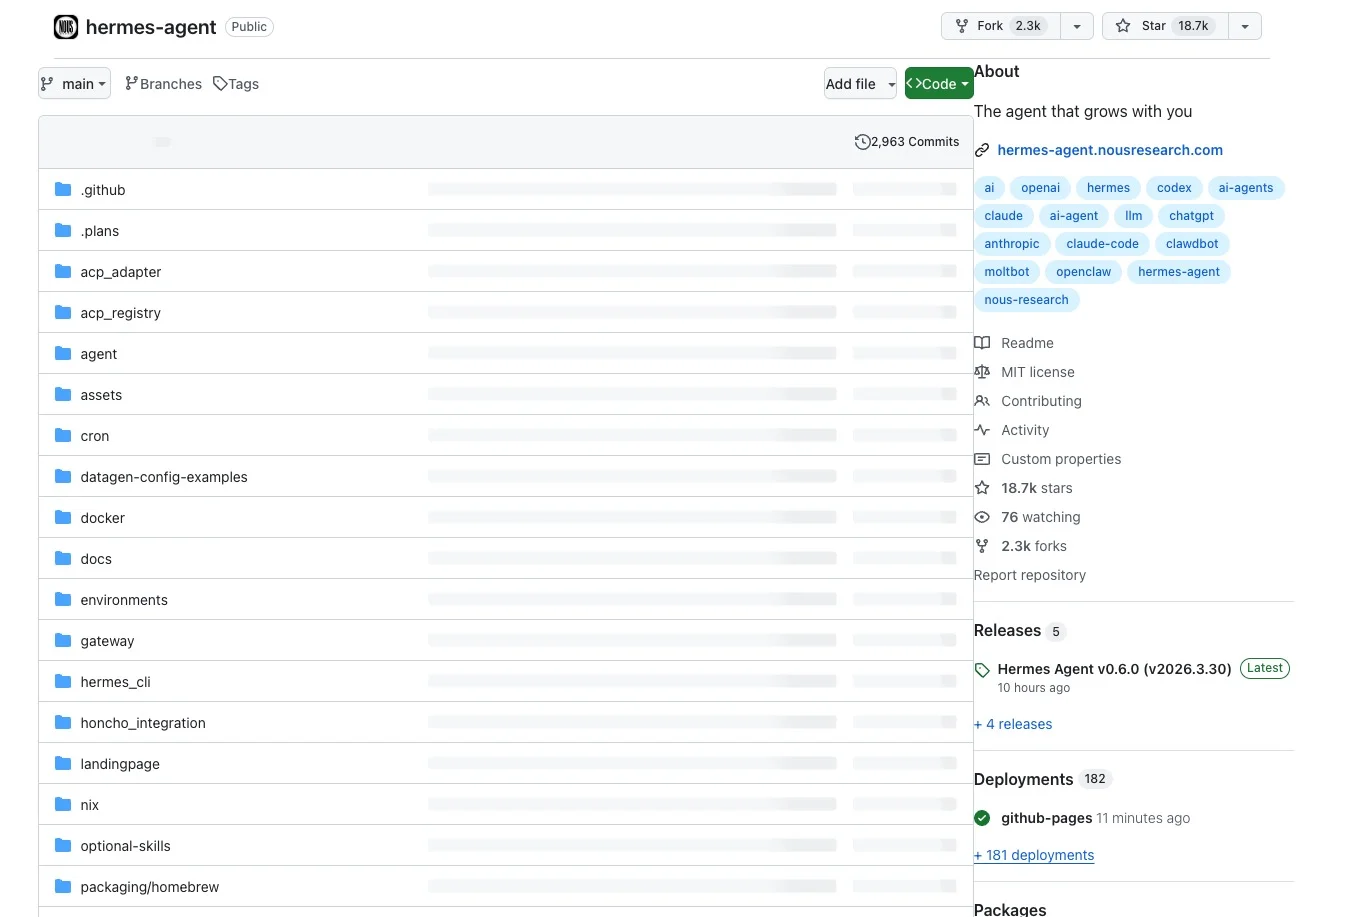
Task: Click green check icon beside github-pages
Action: click(982, 818)
